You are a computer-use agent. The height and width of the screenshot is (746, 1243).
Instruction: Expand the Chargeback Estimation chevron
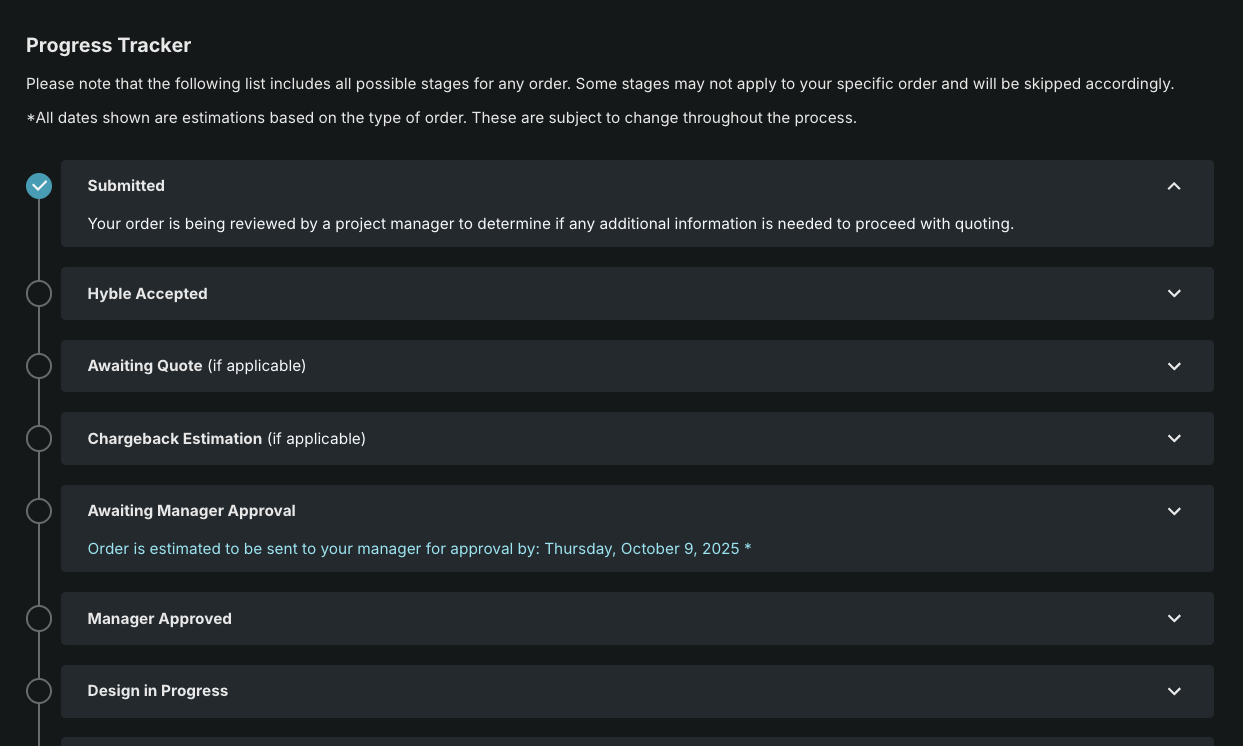(x=1174, y=438)
